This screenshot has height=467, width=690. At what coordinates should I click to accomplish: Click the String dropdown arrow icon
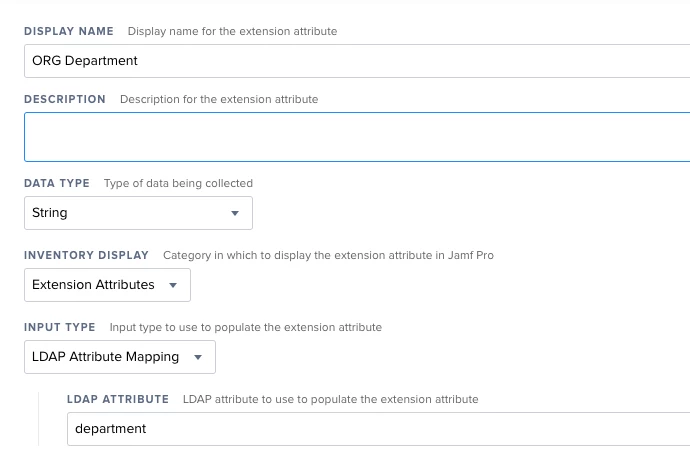click(x=235, y=213)
